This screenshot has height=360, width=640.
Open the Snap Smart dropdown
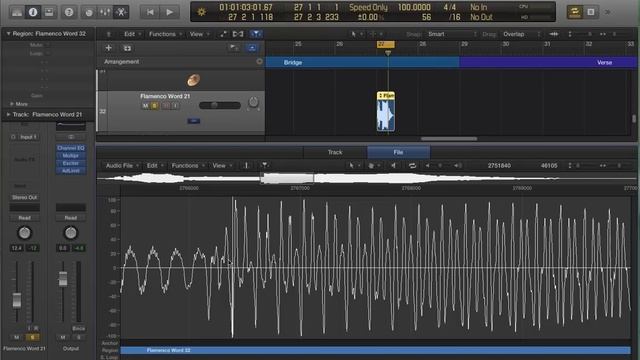click(452, 34)
